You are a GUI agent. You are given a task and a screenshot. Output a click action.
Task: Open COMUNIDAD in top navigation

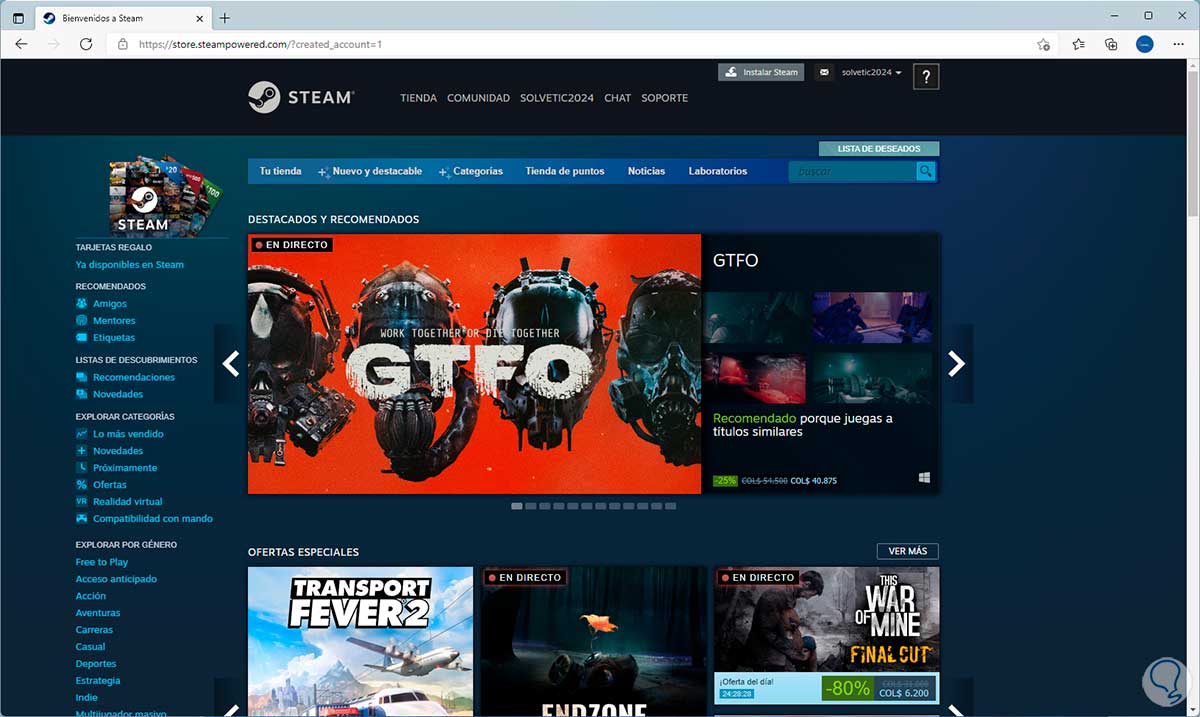point(478,98)
